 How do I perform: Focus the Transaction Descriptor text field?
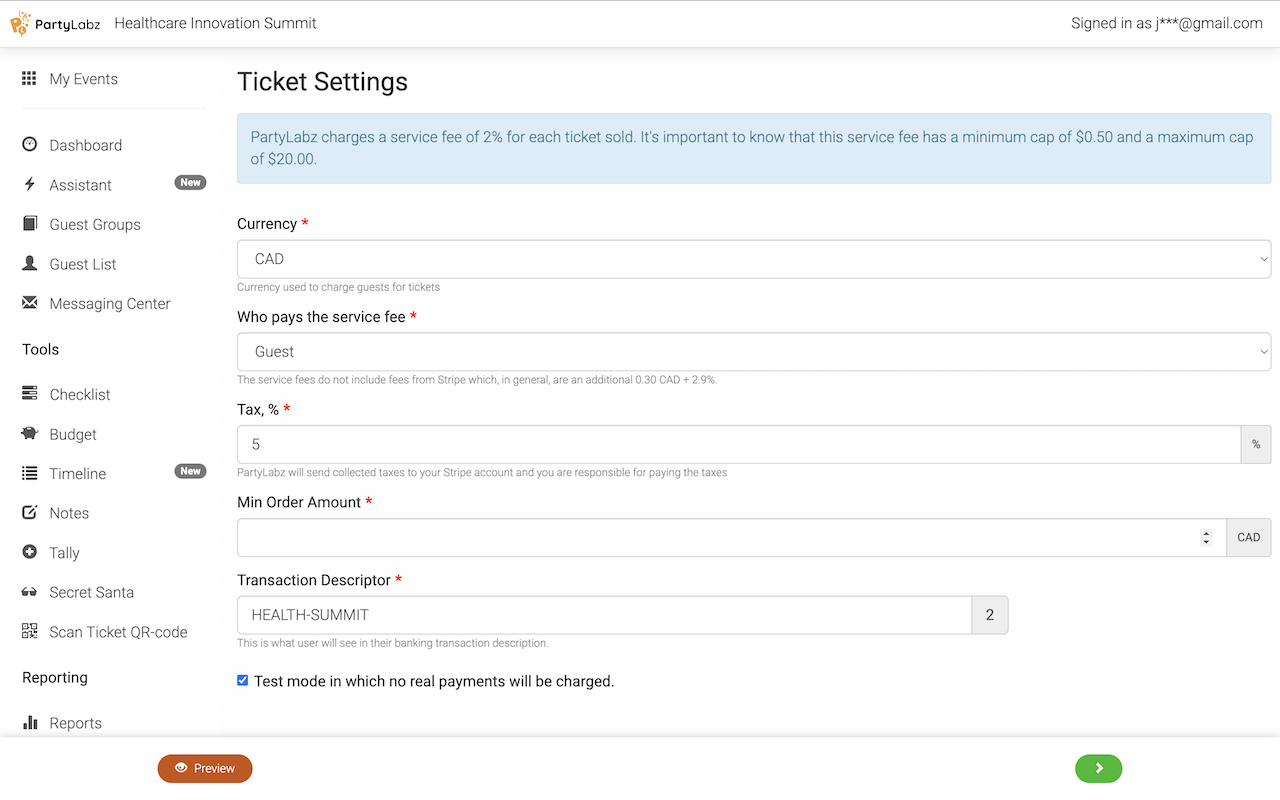[x=603, y=616]
